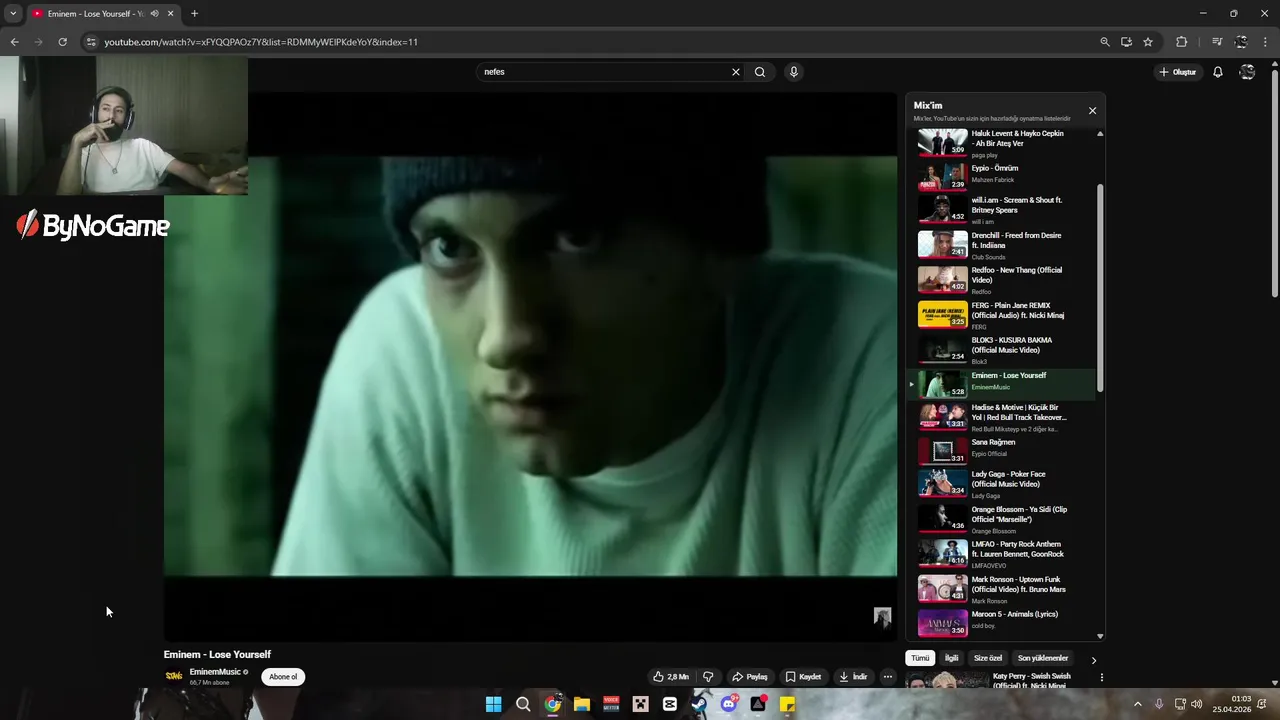
Task: Open a new browser tab
Action: [194, 14]
